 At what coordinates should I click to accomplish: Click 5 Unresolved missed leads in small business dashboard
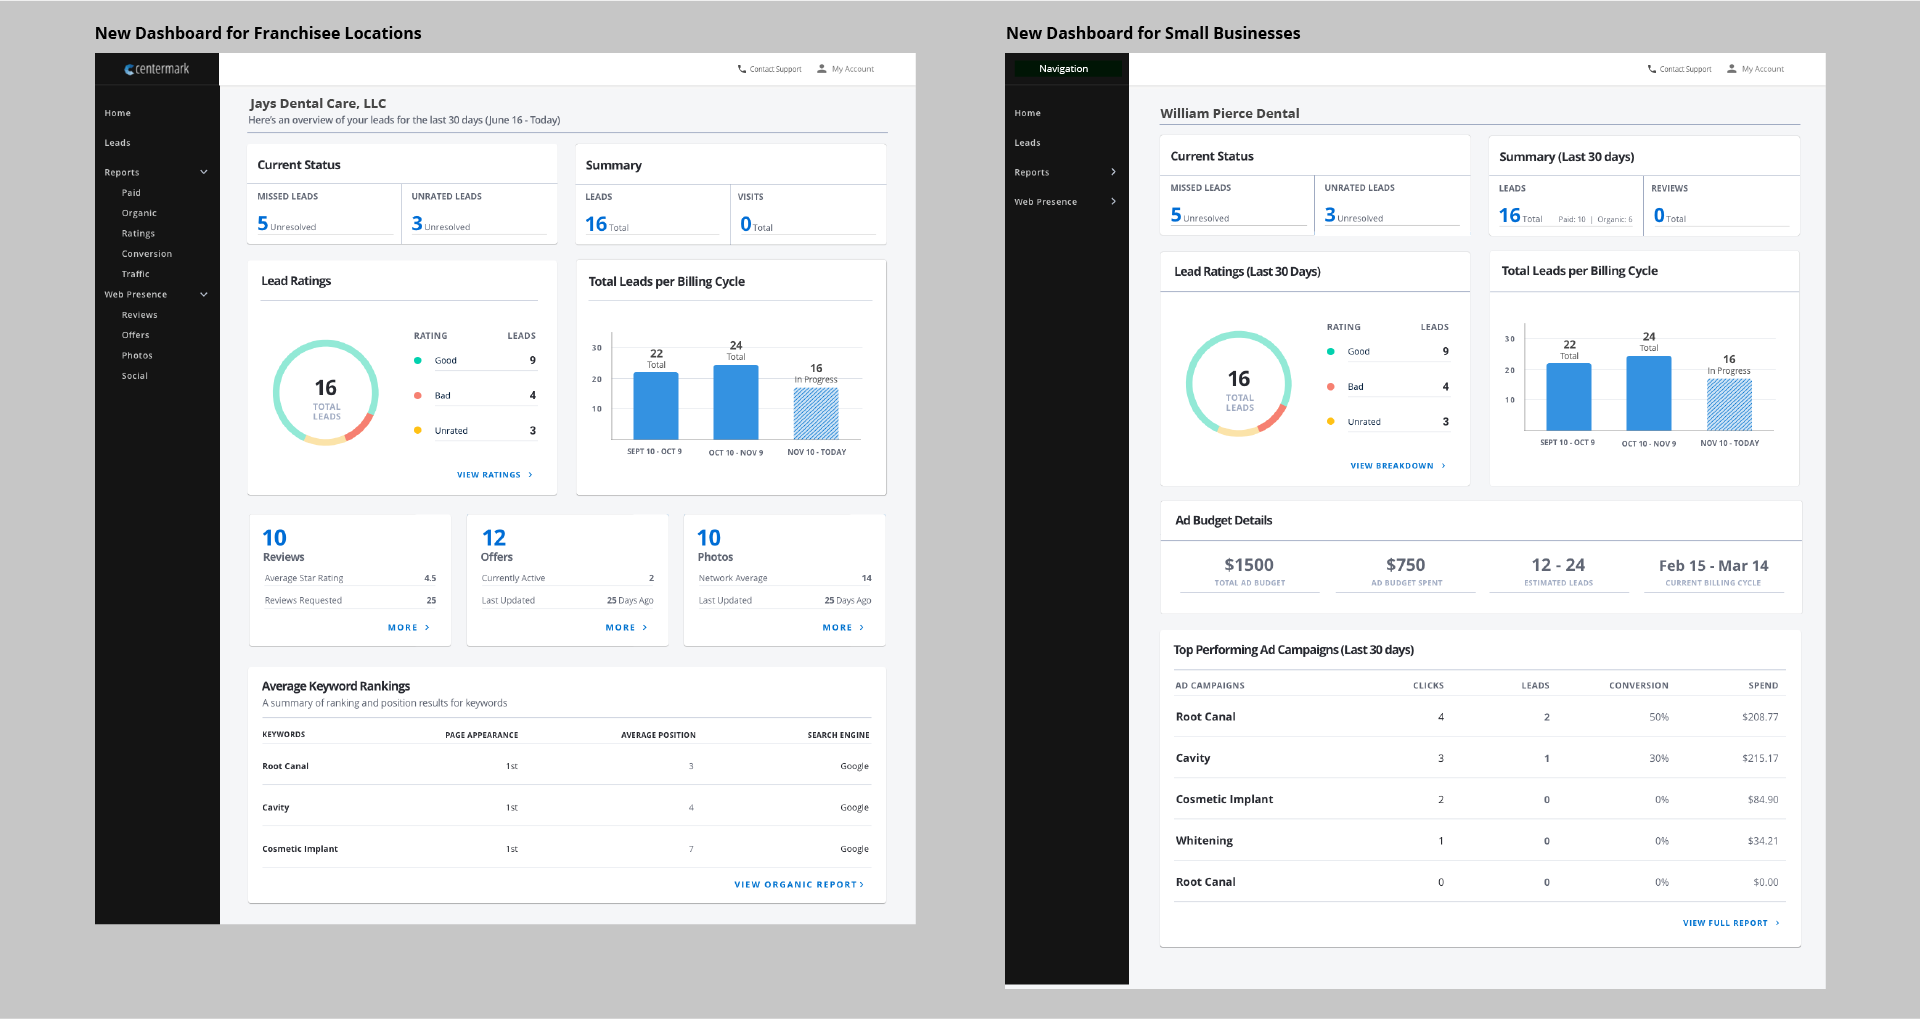coord(1200,216)
